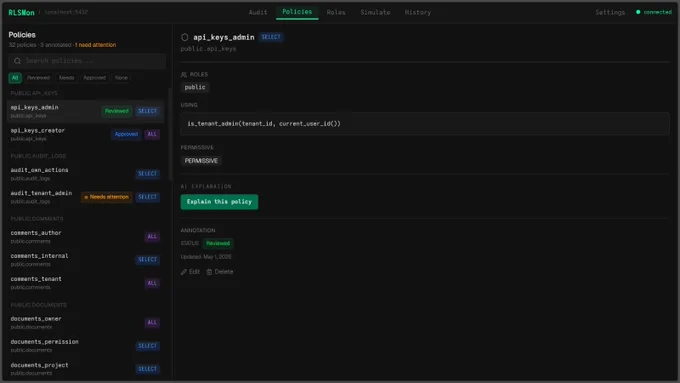Open the audit_tenant_admin policy
This screenshot has width=680, height=383.
pyautogui.click(x=86, y=197)
